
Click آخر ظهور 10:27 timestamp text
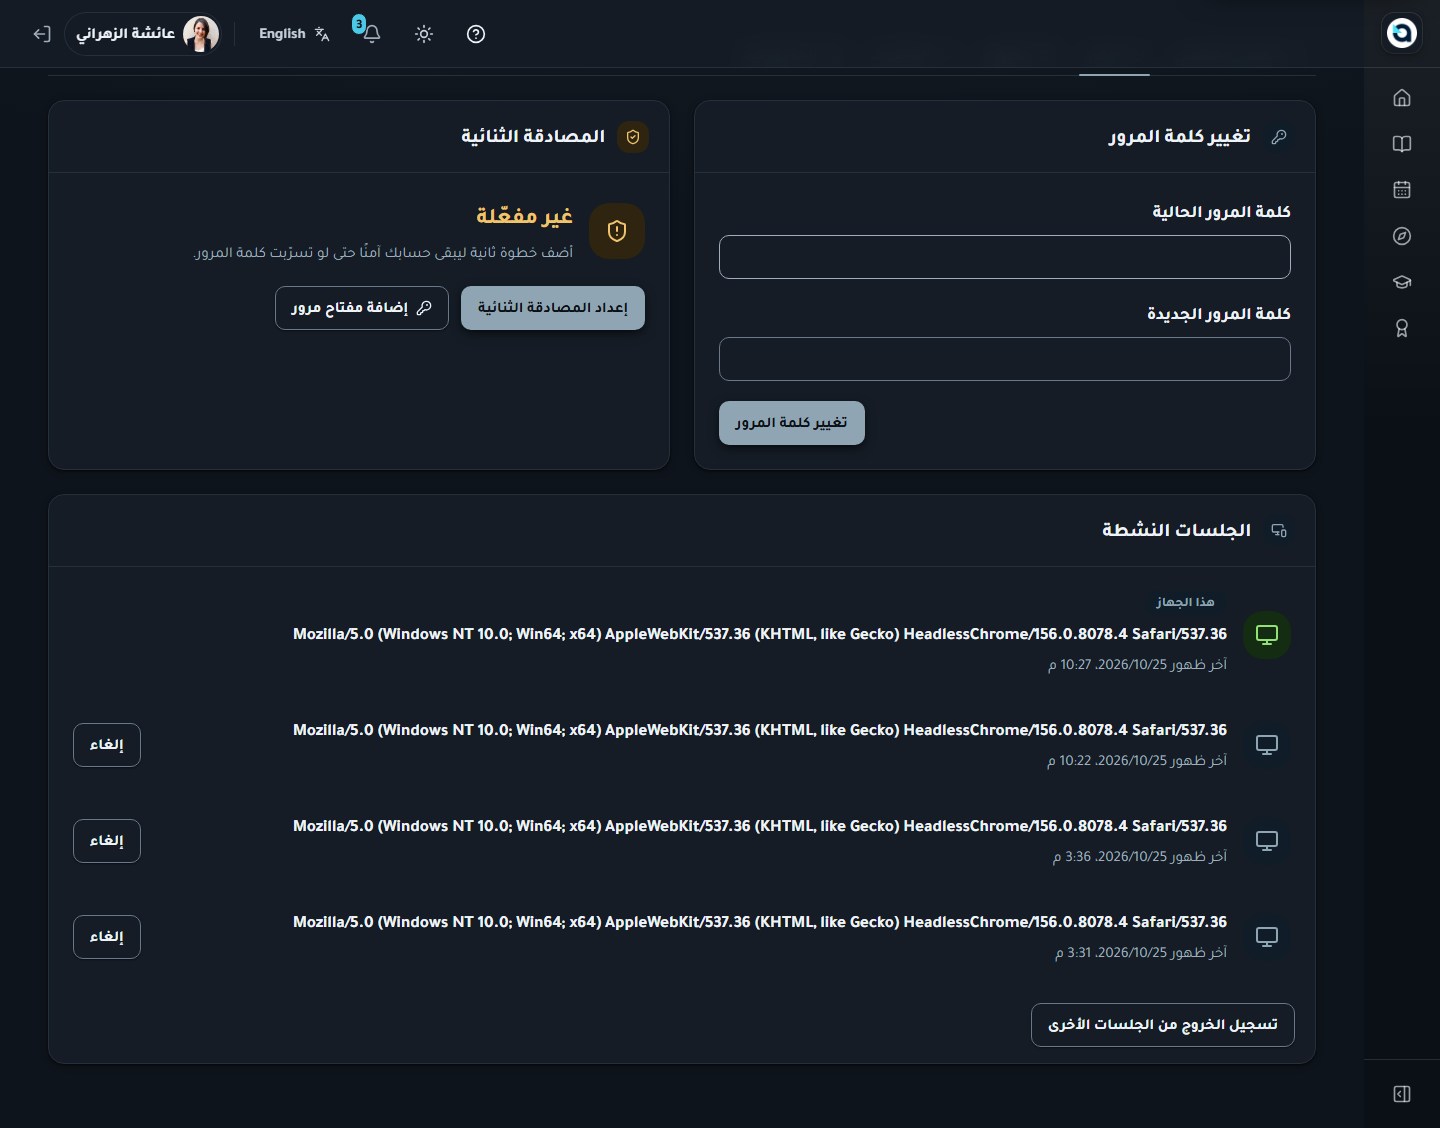[1137, 665]
